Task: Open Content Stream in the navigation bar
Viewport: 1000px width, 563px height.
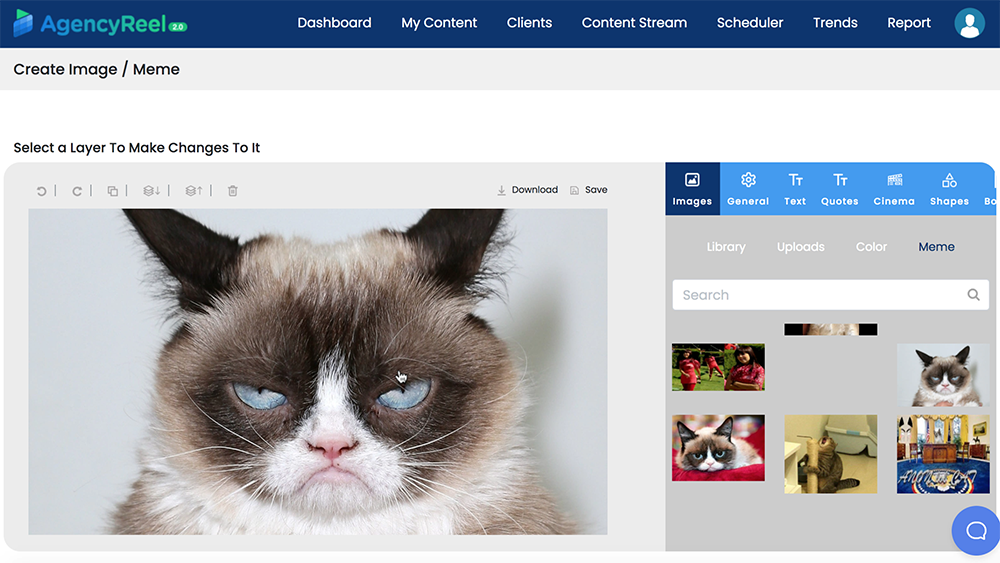Action: click(x=634, y=23)
